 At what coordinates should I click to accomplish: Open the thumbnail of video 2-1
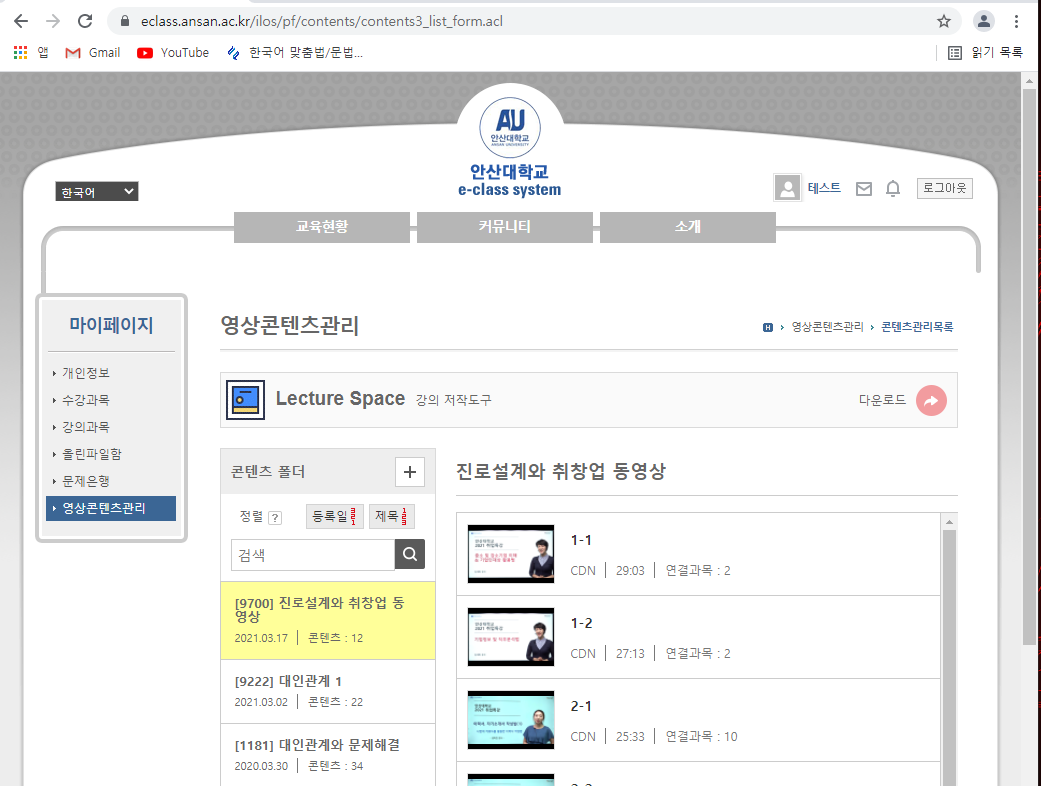[511, 720]
